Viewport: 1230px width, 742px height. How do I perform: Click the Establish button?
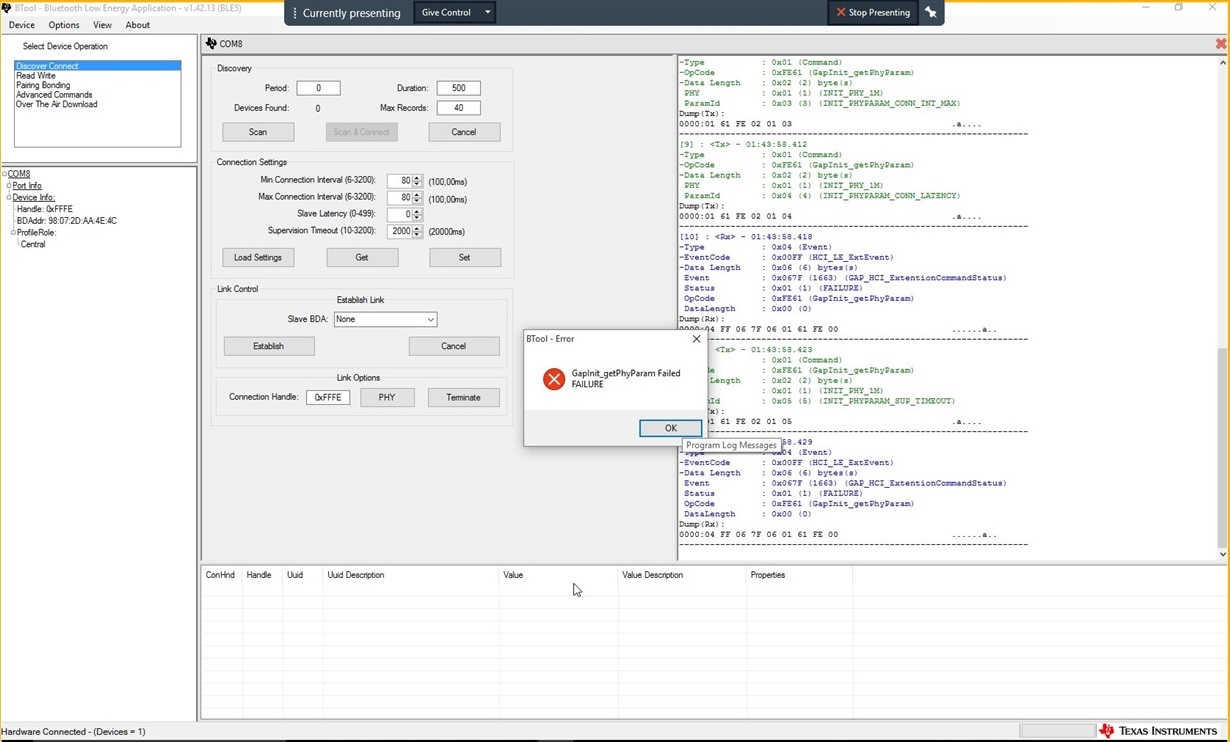click(x=269, y=346)
